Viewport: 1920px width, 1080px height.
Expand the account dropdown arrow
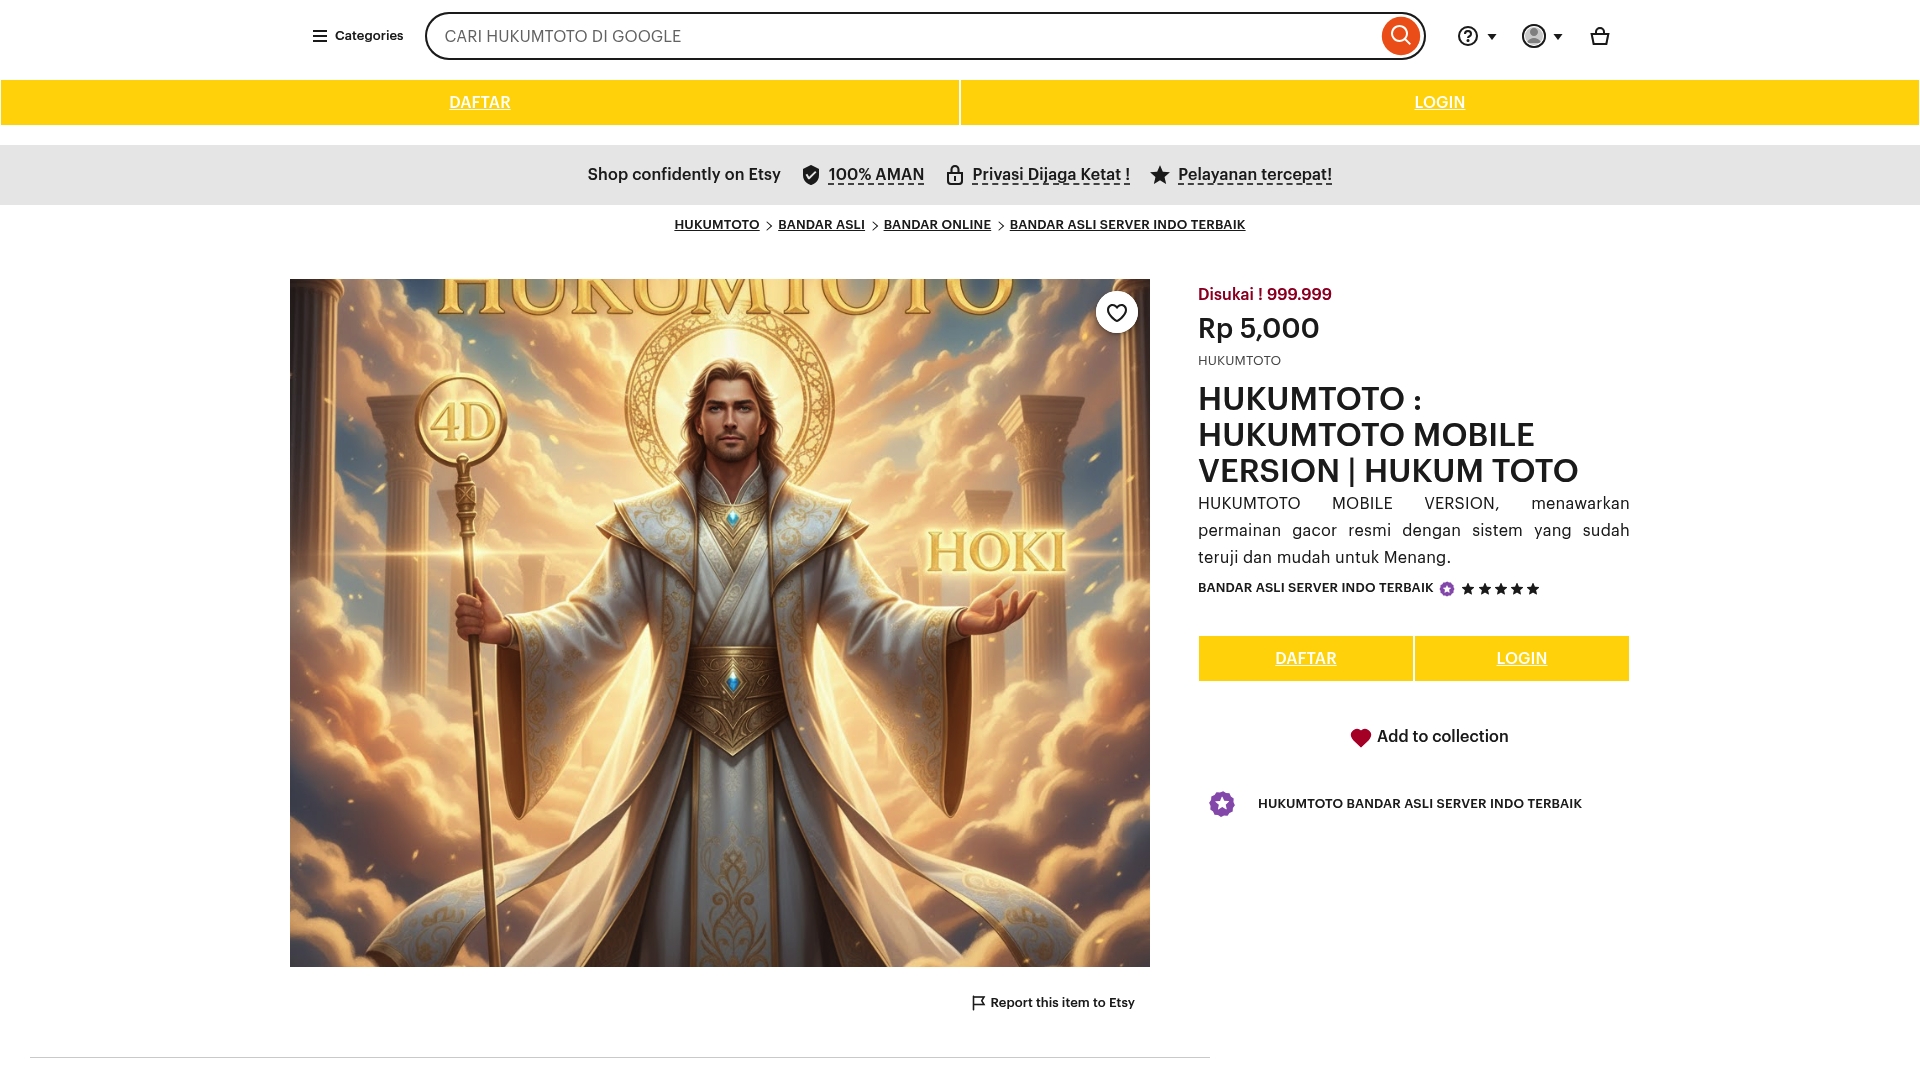1558,37
